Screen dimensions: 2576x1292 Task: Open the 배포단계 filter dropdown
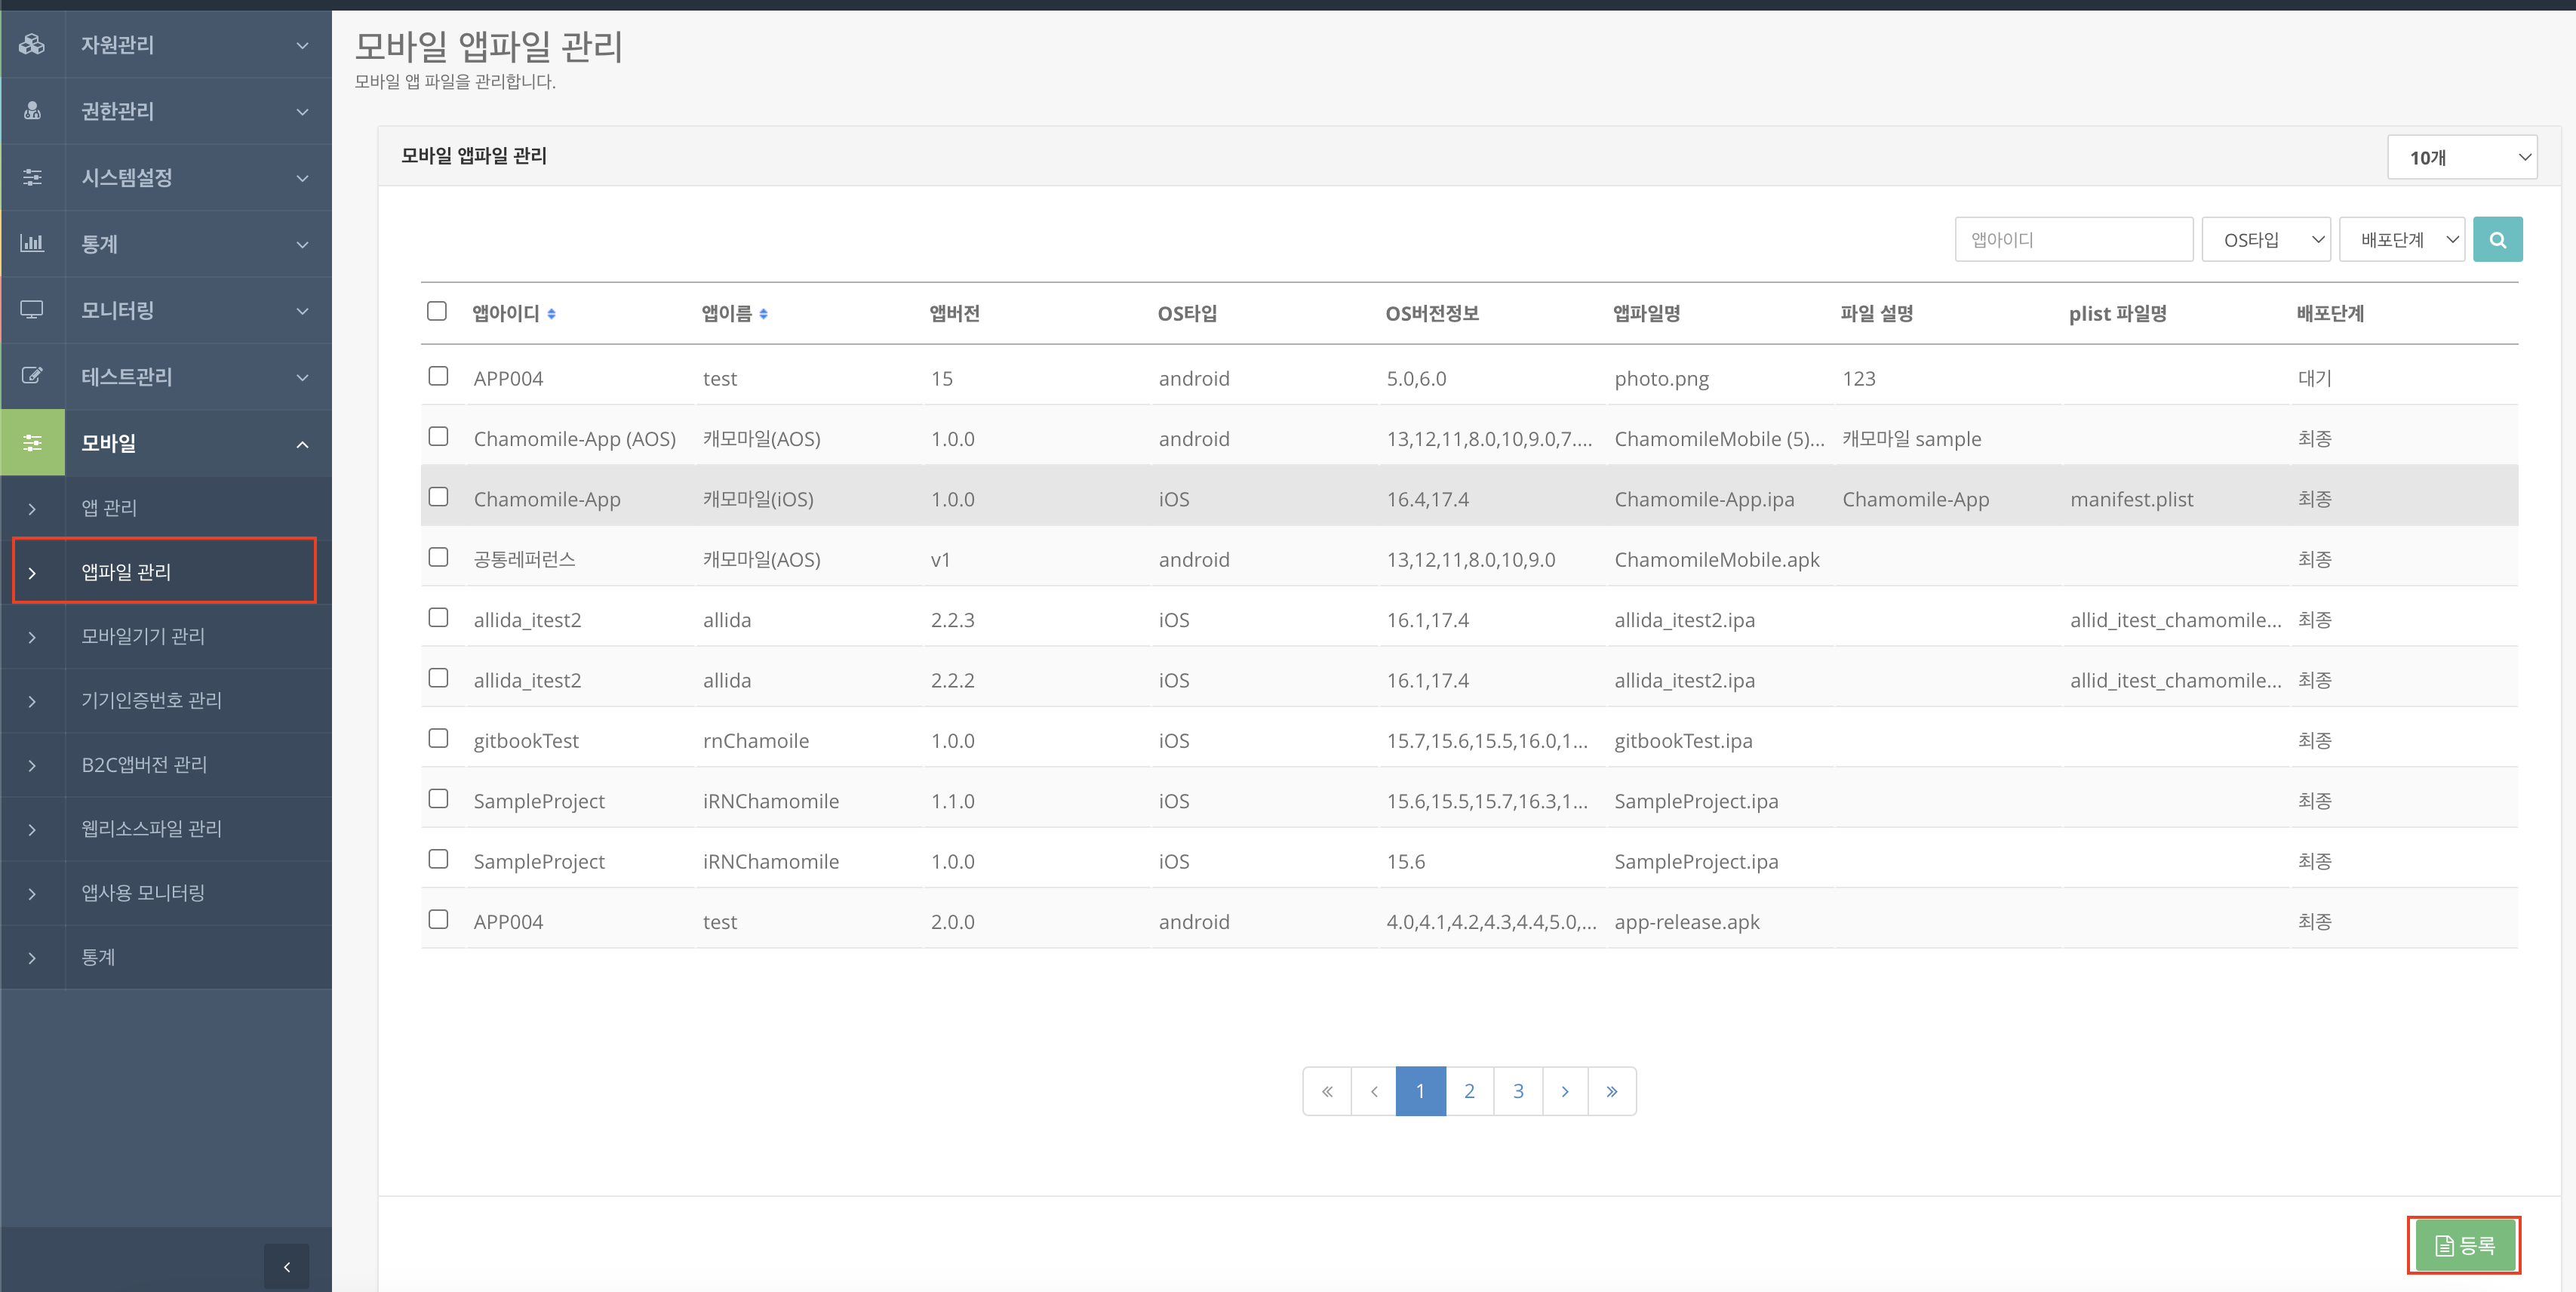tap(2402, 240)
